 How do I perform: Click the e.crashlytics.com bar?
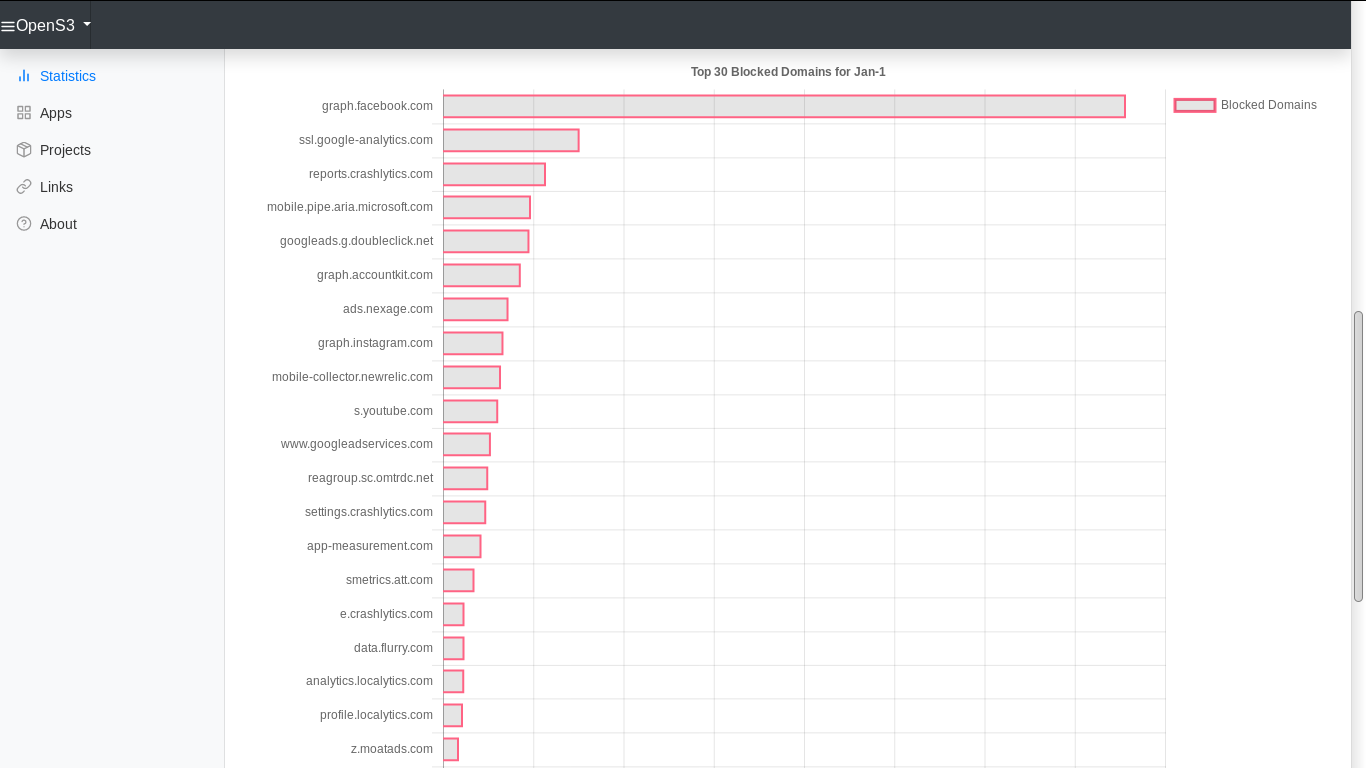pyautogui.click(x=454, y=614)
